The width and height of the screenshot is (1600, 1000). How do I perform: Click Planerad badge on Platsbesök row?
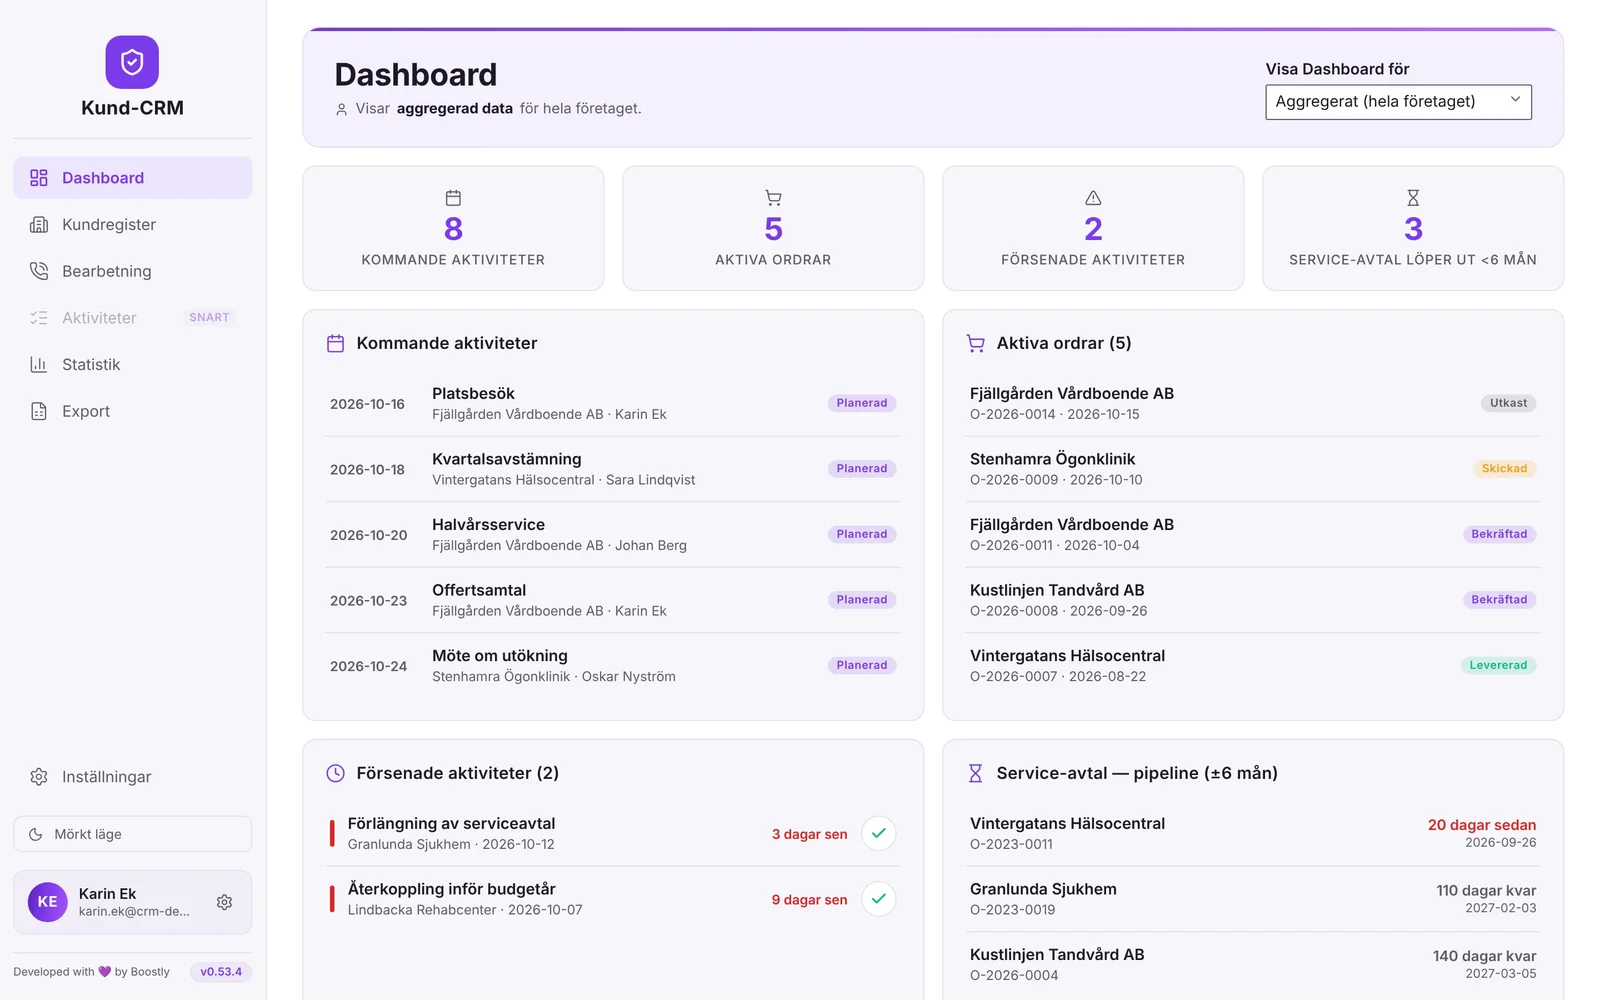(x=862, y=403)
